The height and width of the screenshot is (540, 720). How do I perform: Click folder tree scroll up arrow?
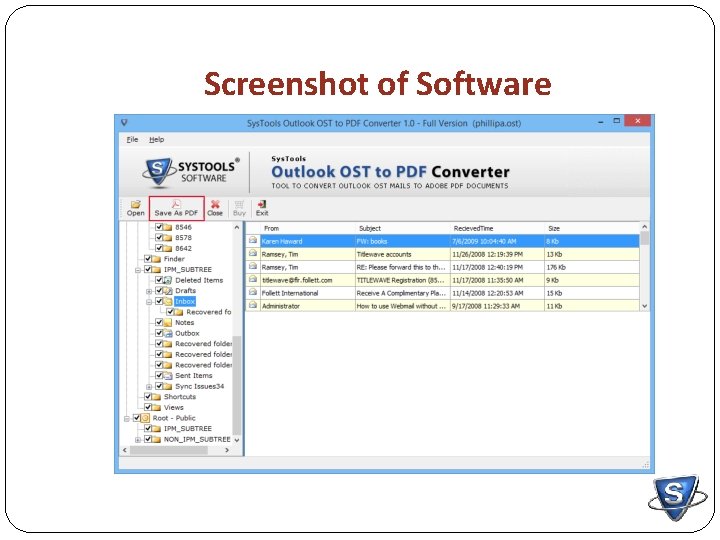[237, 227]
